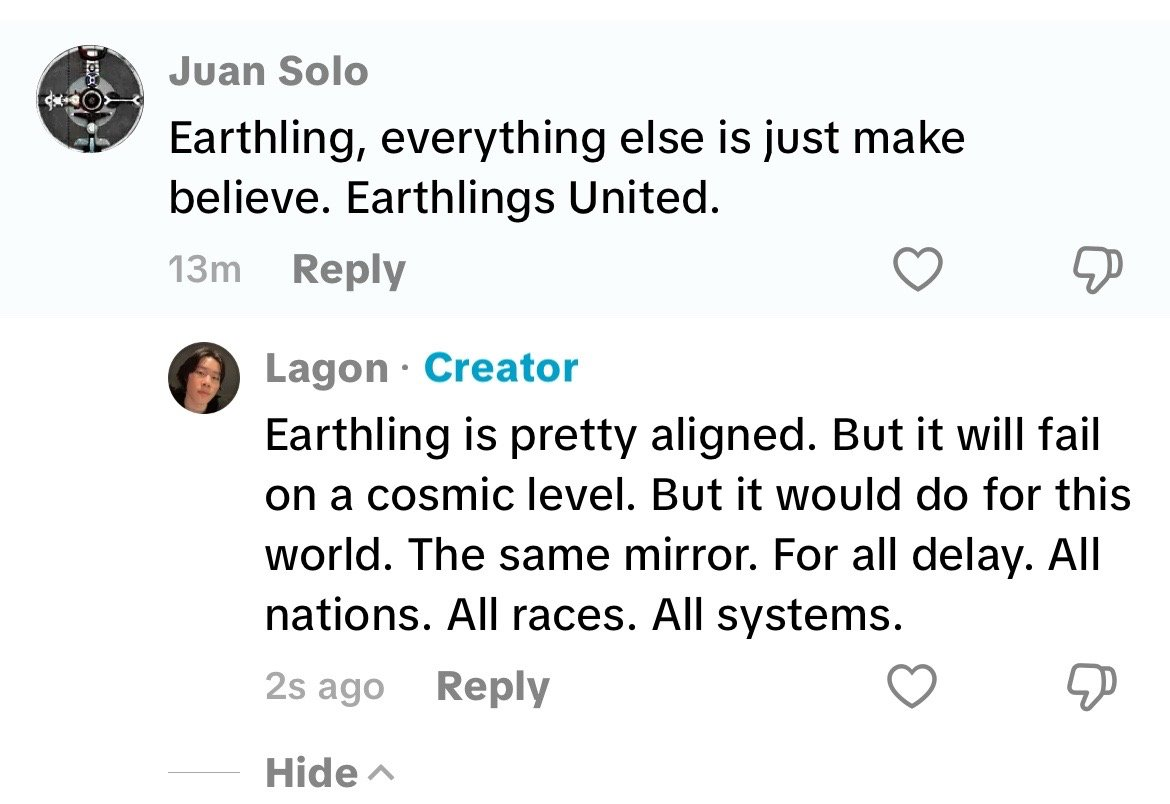Tap the heart on Lagon's reply
Image resolution: width=1170 pixels, height=804 pixels.
pyautogui.click(x=912, y=686)
